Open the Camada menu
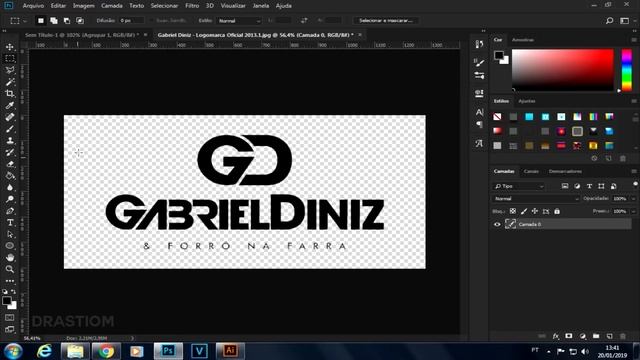 pos(112,6)
